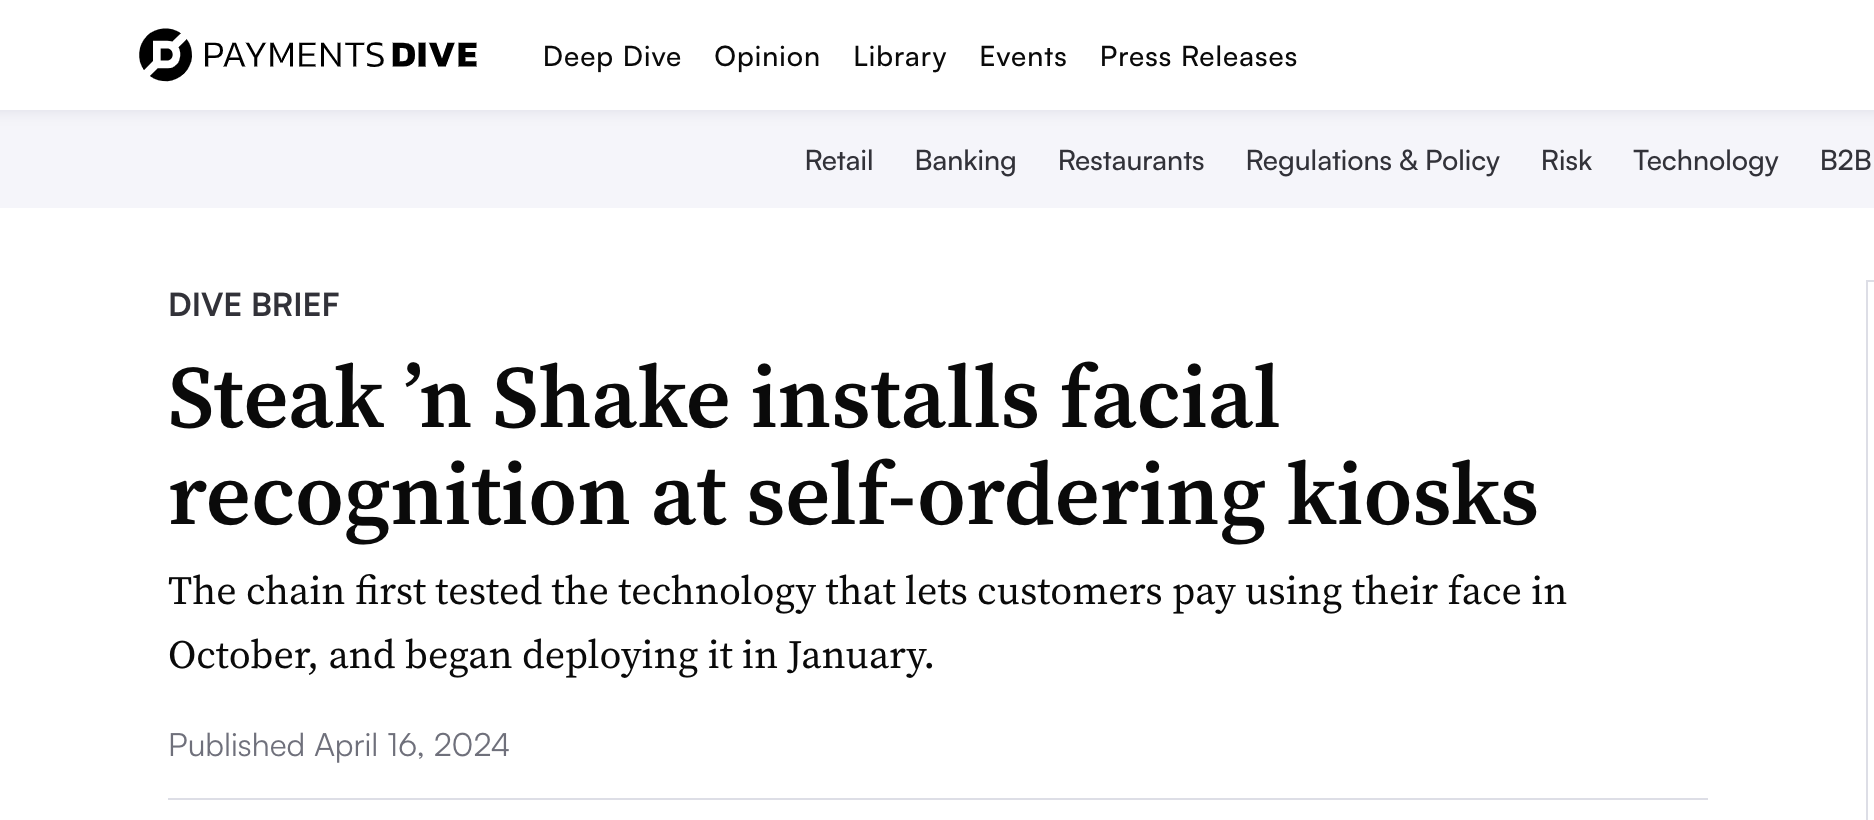Open the Library menu item
The height and width of the screenshot is (820, 1874).
tap(900, 57)
